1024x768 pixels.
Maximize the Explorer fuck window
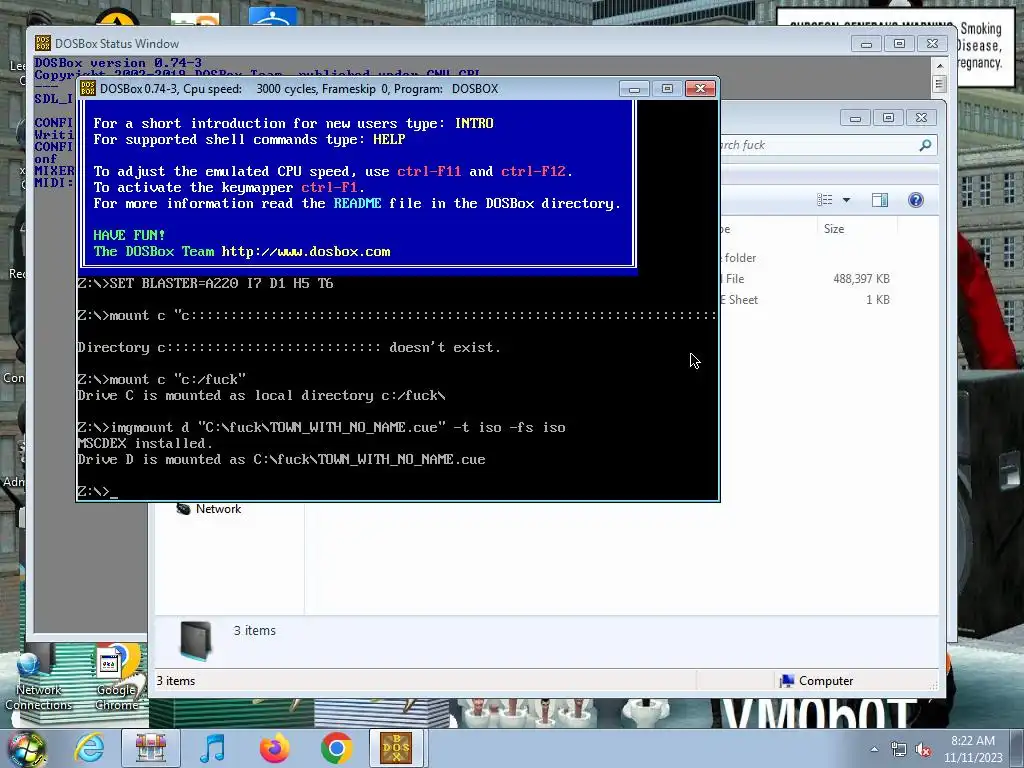pos(888,118)
